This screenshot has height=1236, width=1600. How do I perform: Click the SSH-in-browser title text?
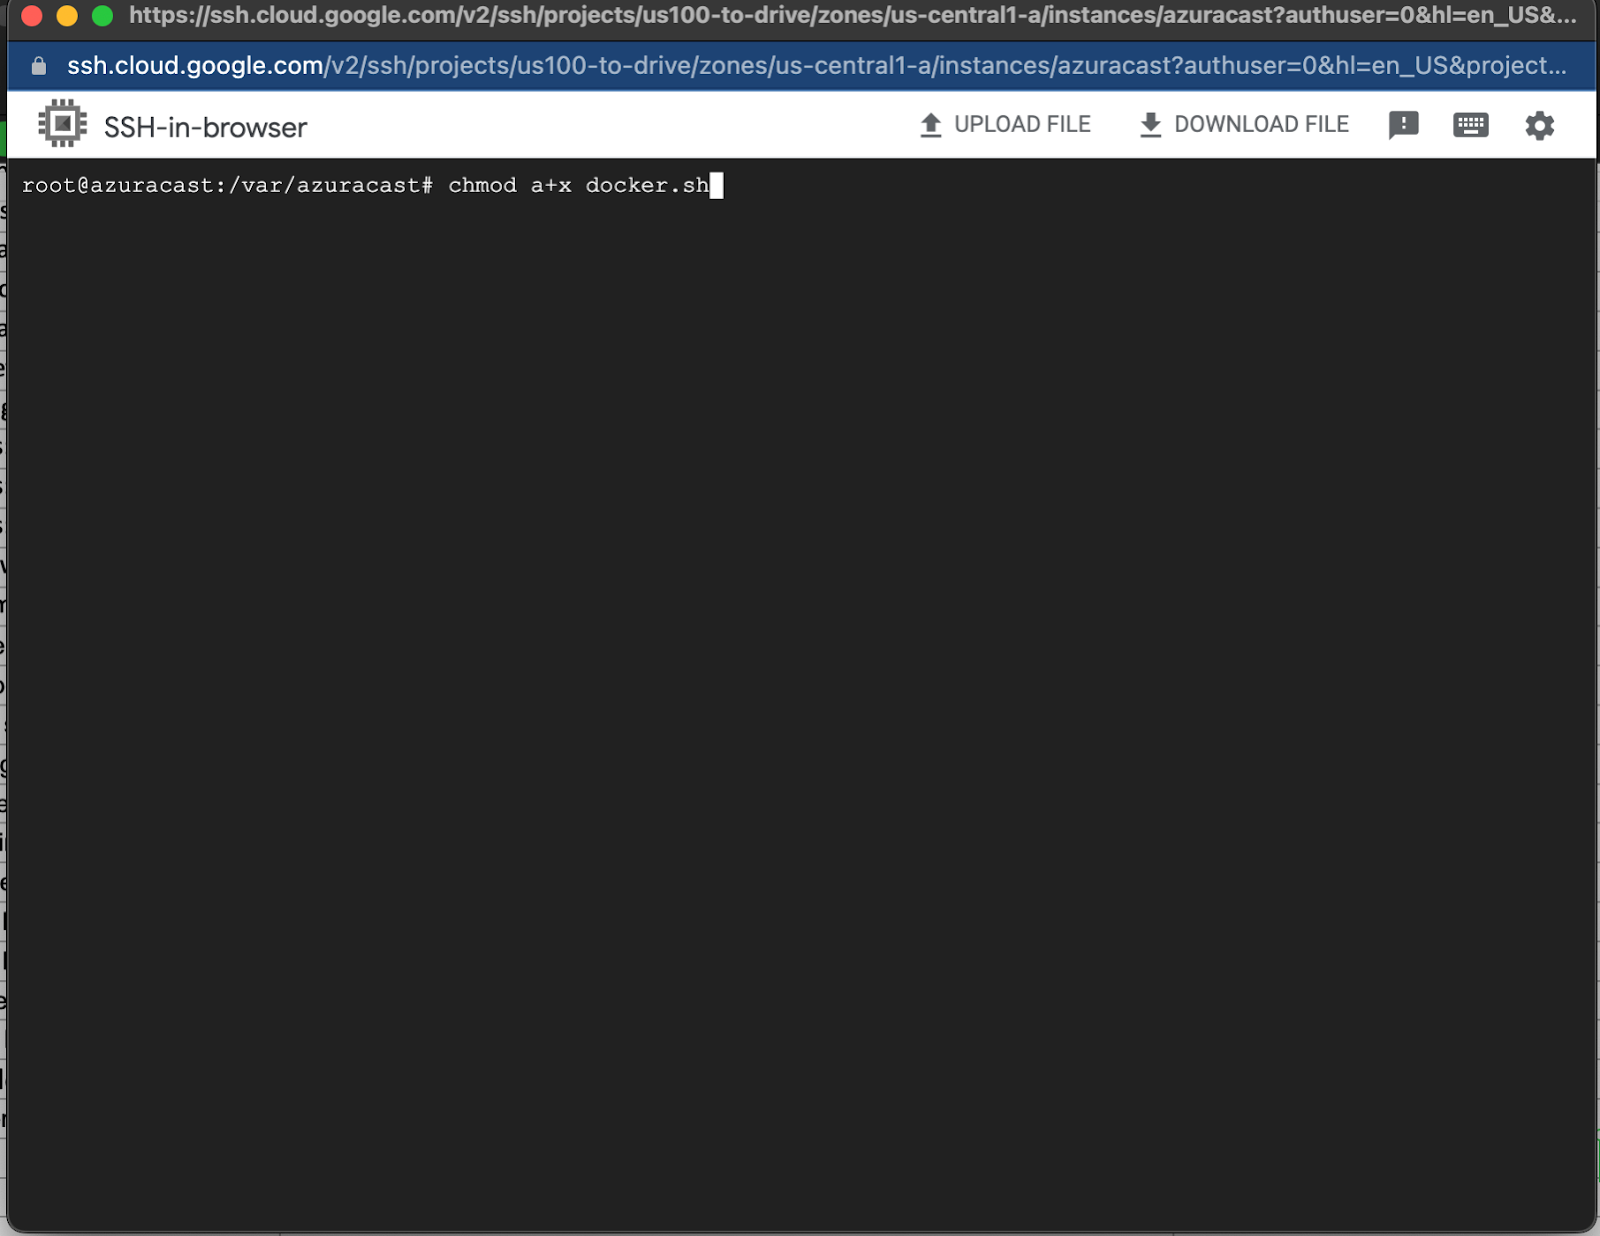pyautogui.click(x=205, y=127)
